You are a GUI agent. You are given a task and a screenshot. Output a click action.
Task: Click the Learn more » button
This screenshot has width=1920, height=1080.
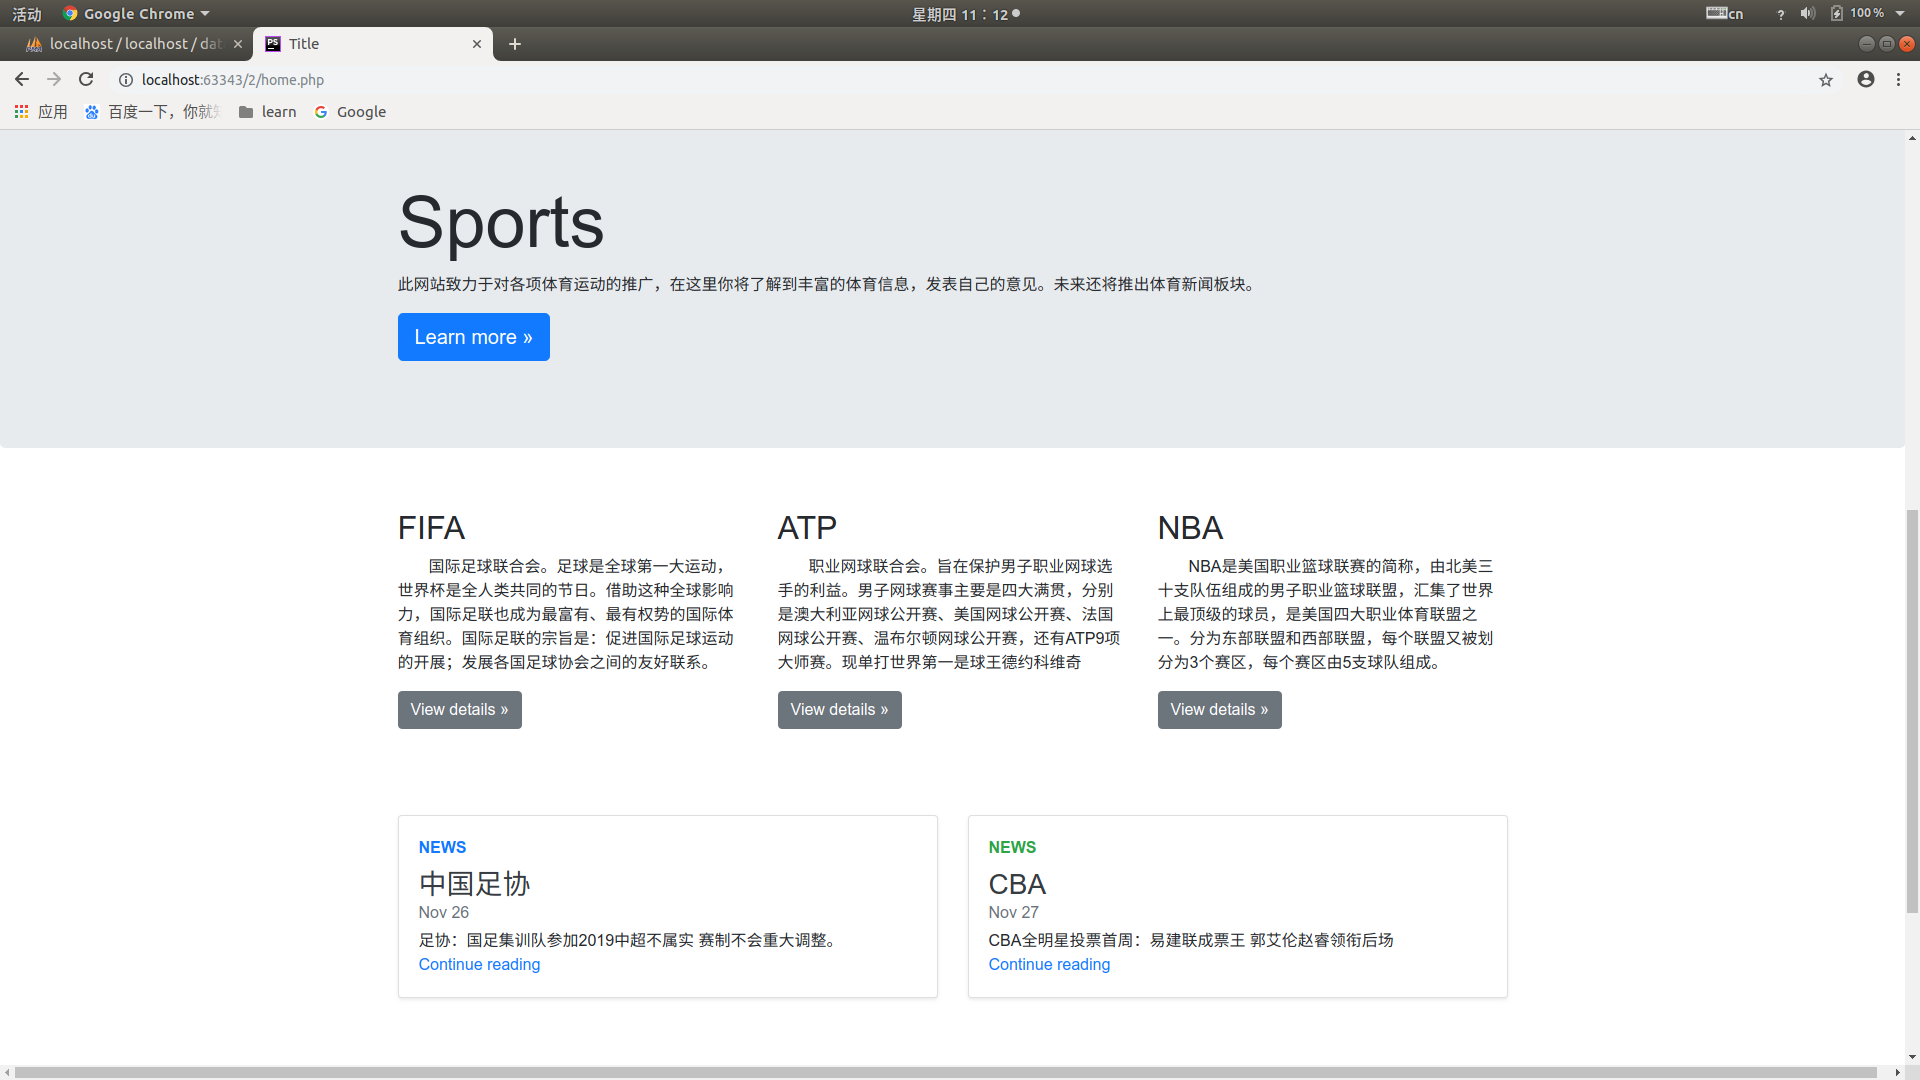point(474,337)
